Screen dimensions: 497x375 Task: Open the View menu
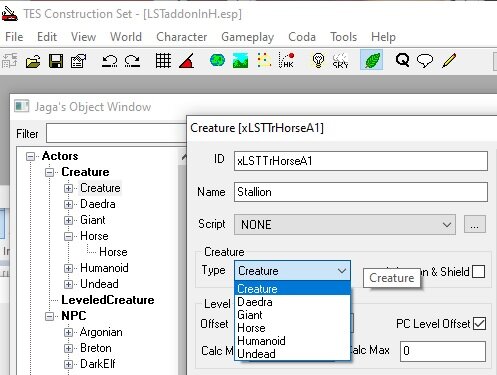pos(83,37)
